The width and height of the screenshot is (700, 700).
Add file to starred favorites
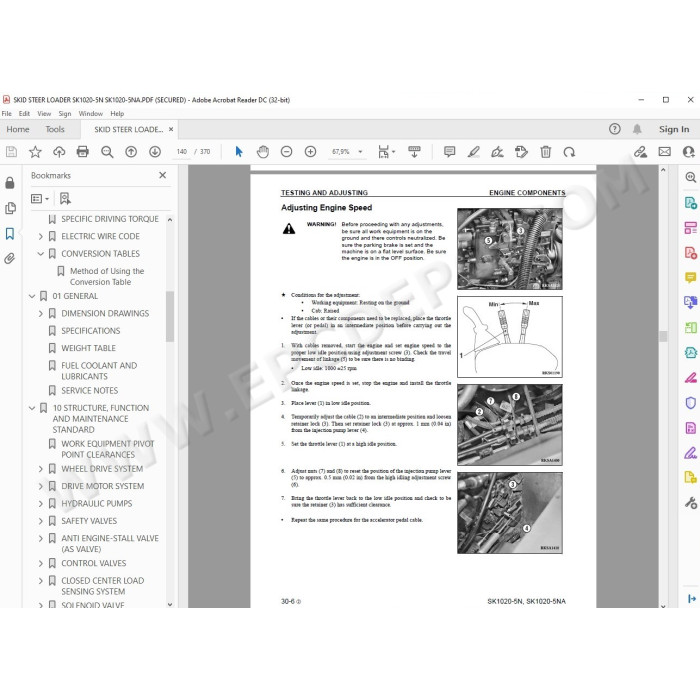35,152
